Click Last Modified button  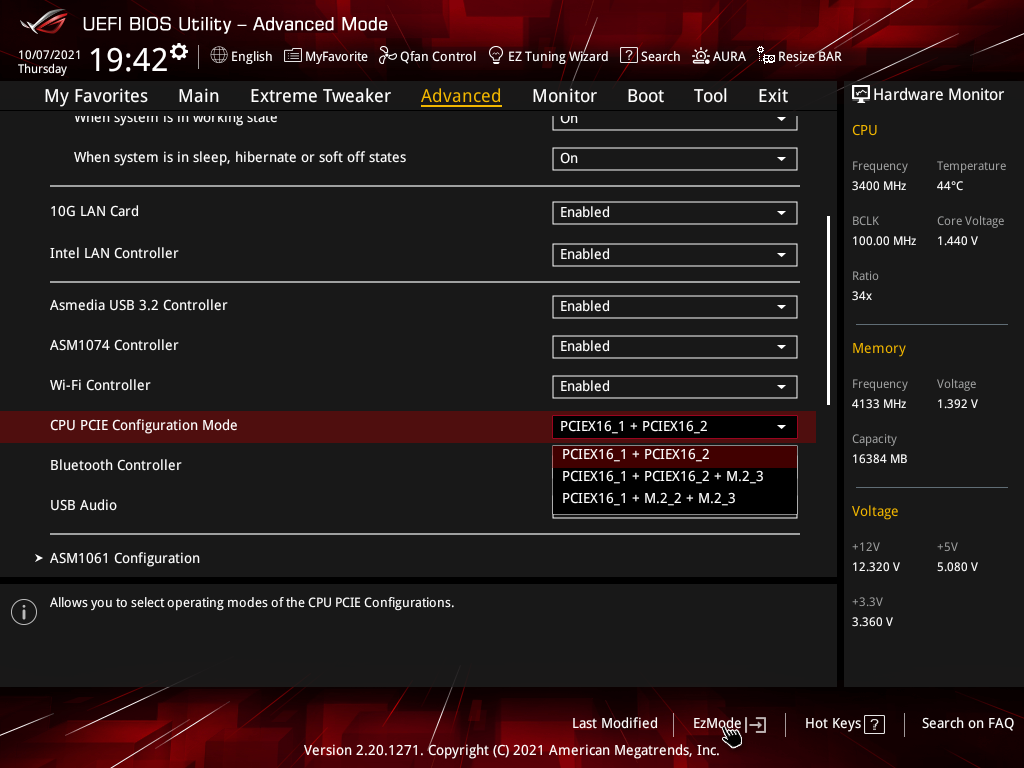click(x=615, y=724)
